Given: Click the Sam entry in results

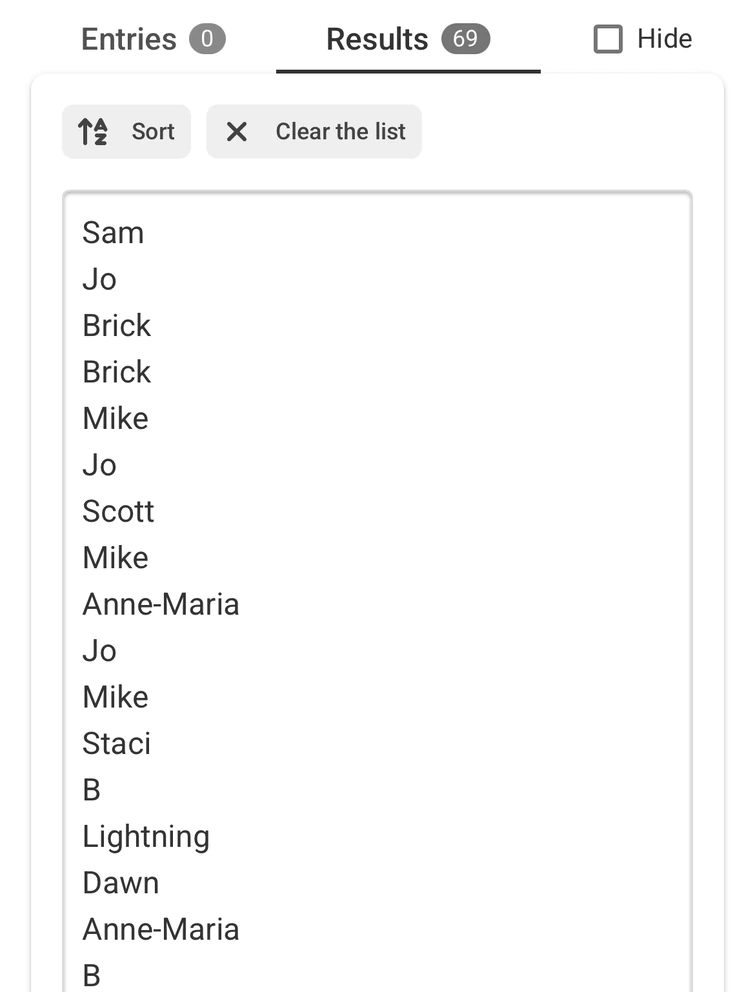Looking at the screenshot, I should [x=113, y=233].
